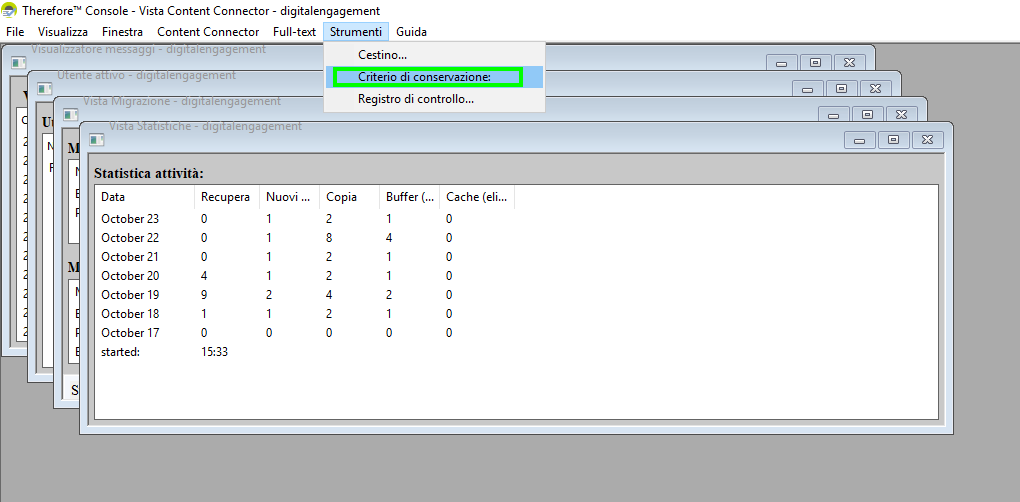
Task: Minimize the Utente attivo window
Action: [x=808, y=88]
